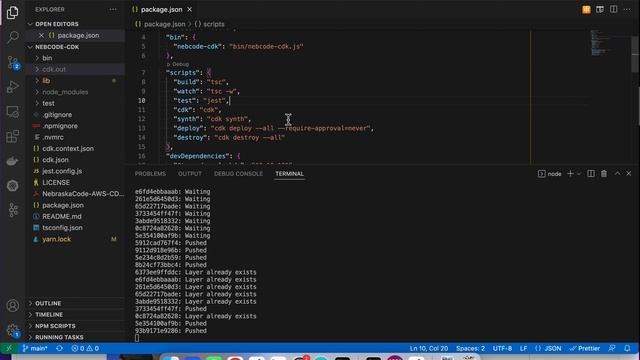Add a new terminal with plus icon
This screenshot has width=640, height=360.
pyautogui.click(x=570, y=173)
